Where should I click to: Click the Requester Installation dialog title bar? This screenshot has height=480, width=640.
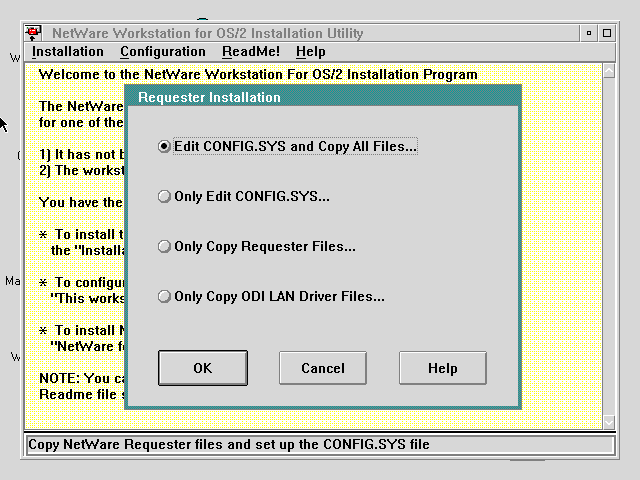point(323,97)
